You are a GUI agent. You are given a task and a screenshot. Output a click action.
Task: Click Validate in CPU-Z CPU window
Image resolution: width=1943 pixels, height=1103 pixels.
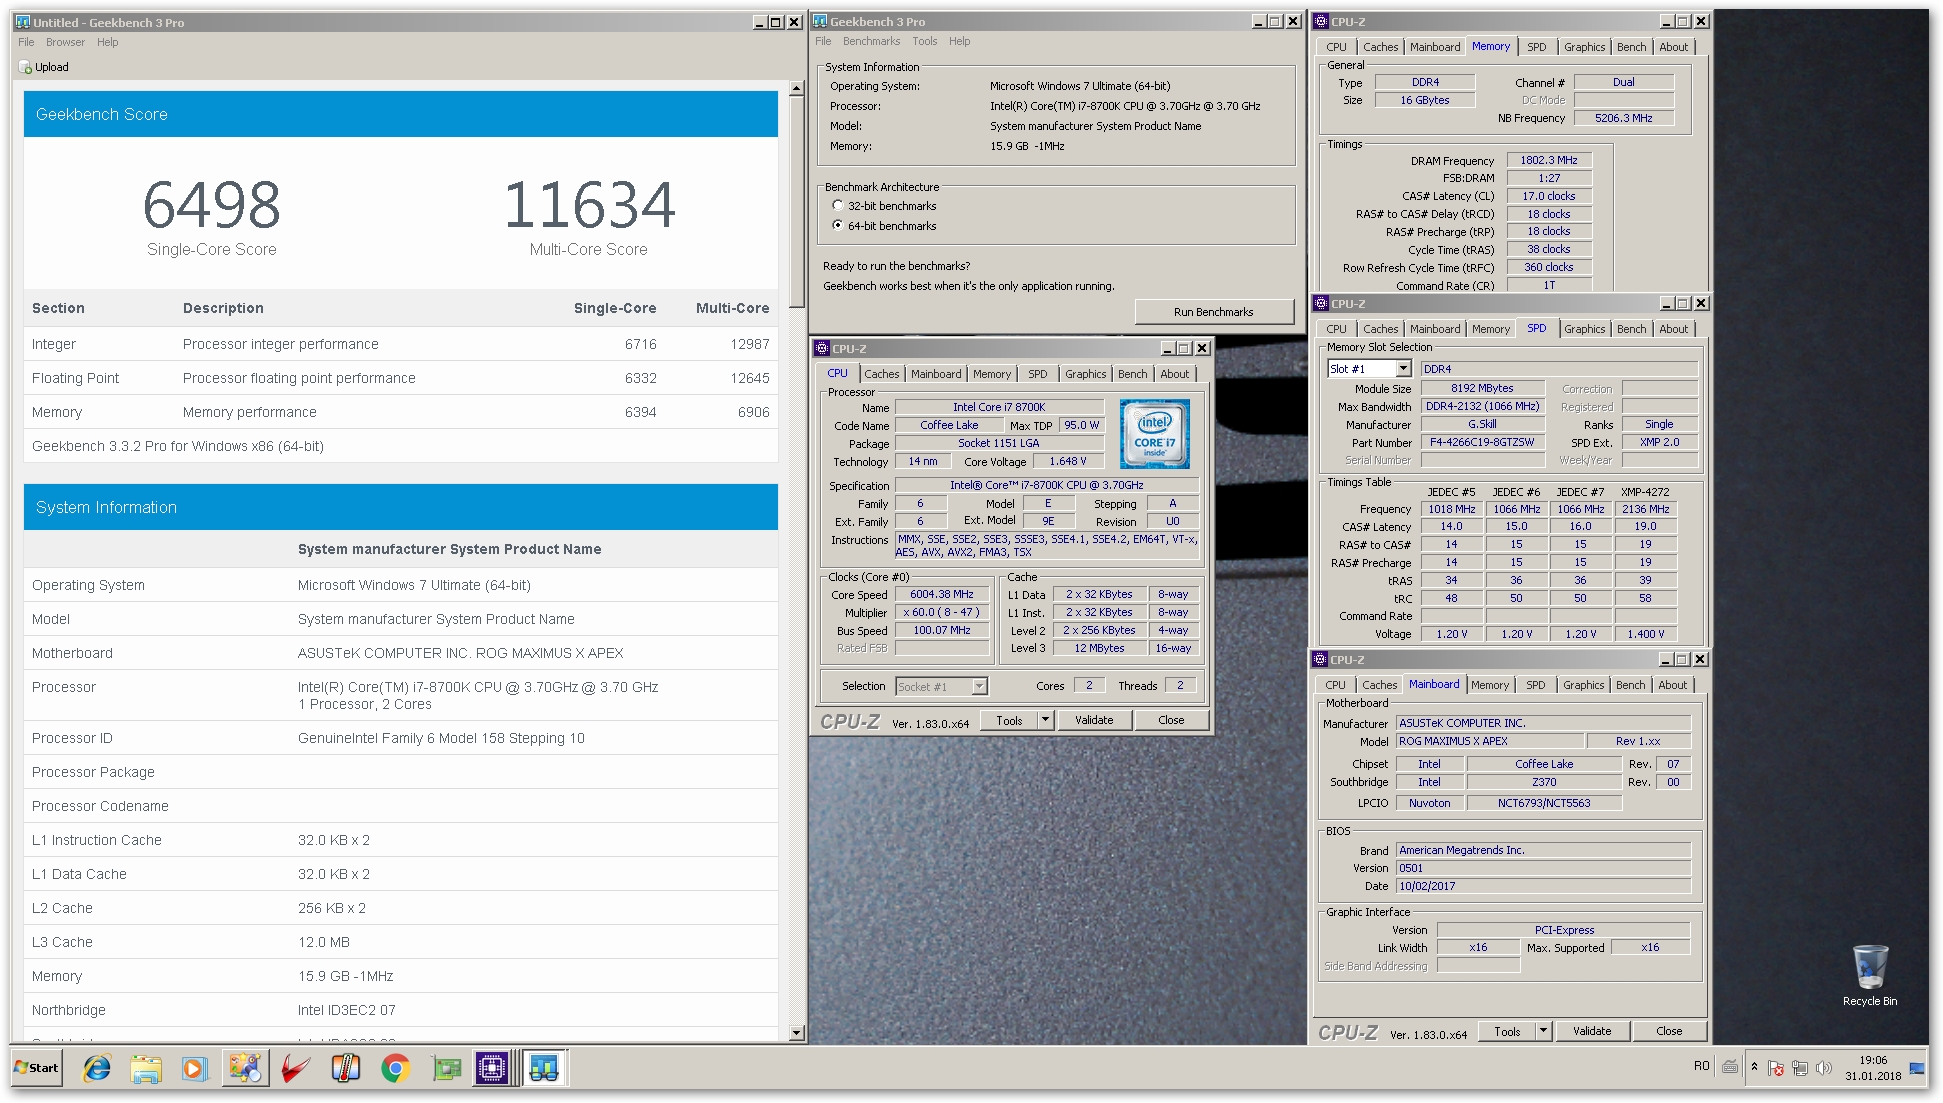(1094, 720)
